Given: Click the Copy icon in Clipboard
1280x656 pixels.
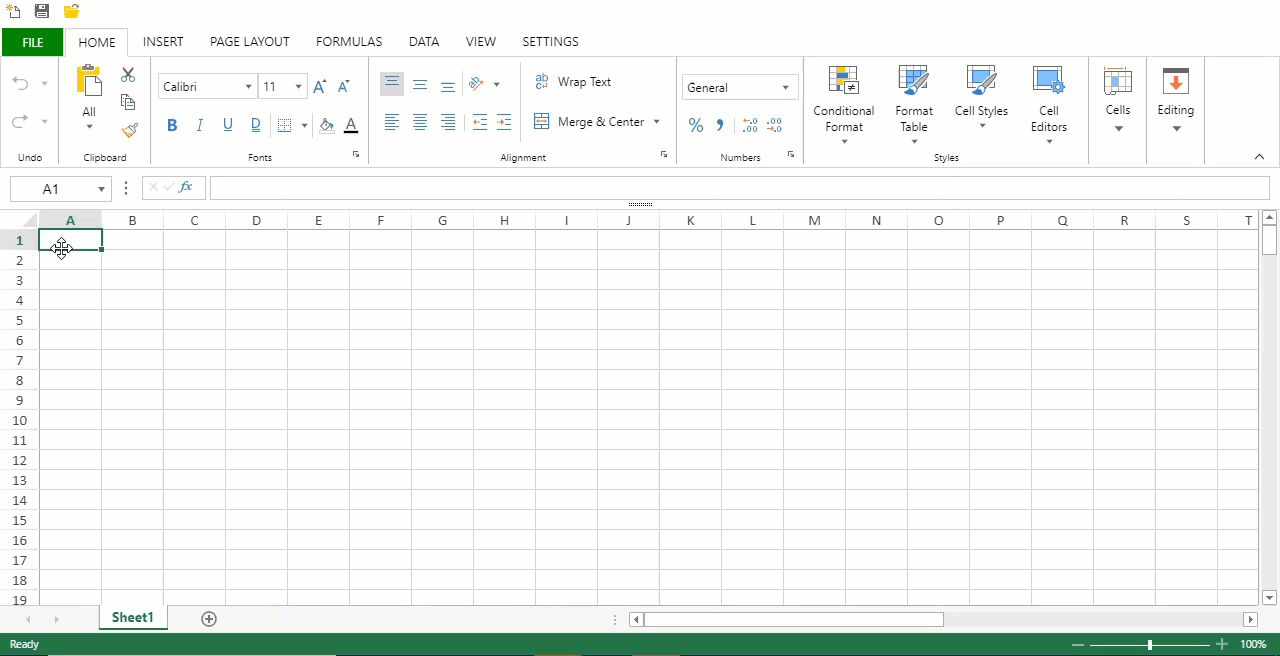Looking at the screenshot, I should pos(128,102).
